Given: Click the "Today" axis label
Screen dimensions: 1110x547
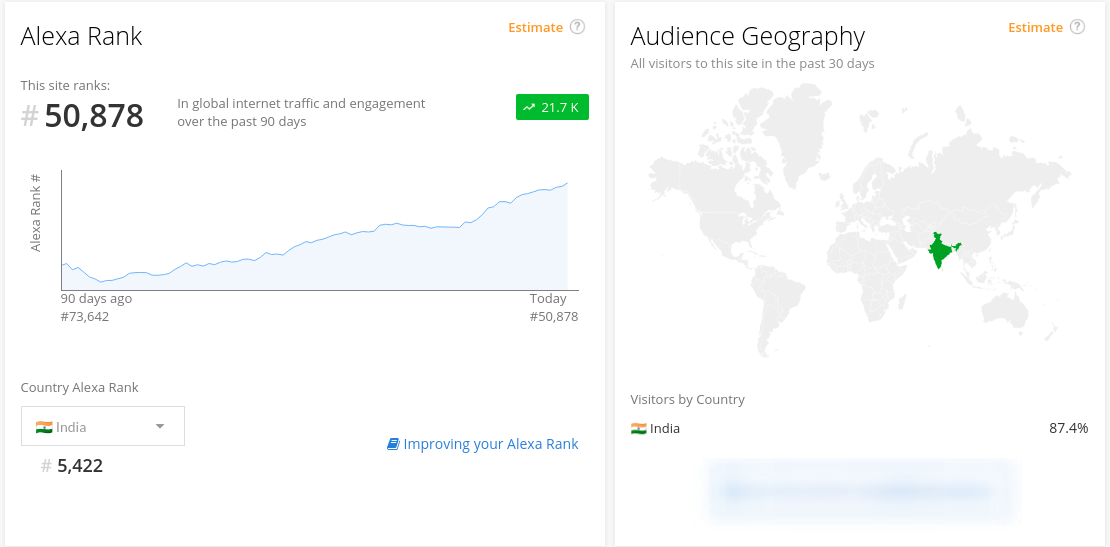Looking at the screenshot, I should [548, 298].
